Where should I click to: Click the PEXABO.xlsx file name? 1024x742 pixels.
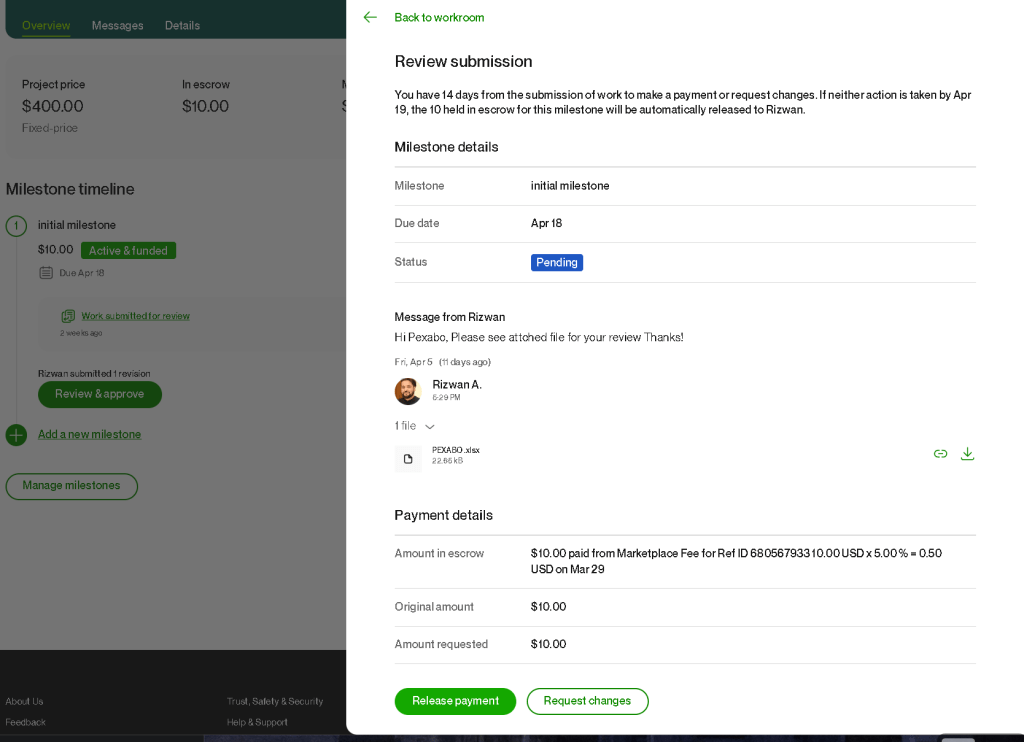(x=456, y=450)
